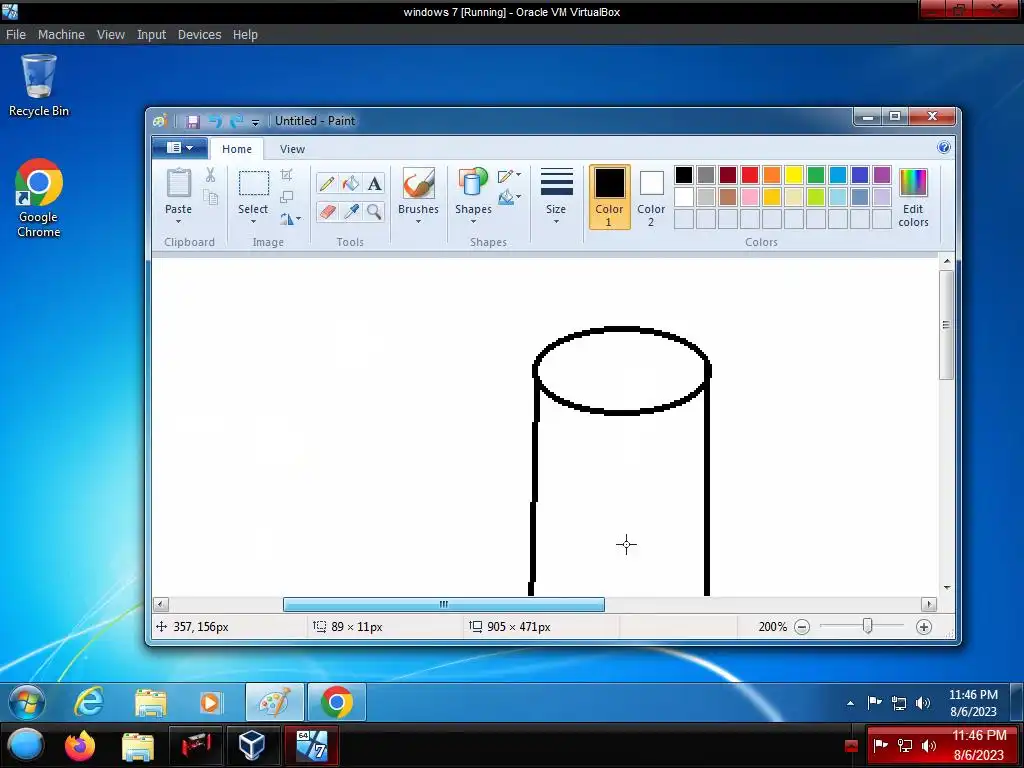Open the shape Outline dropdown

point(509,176)
